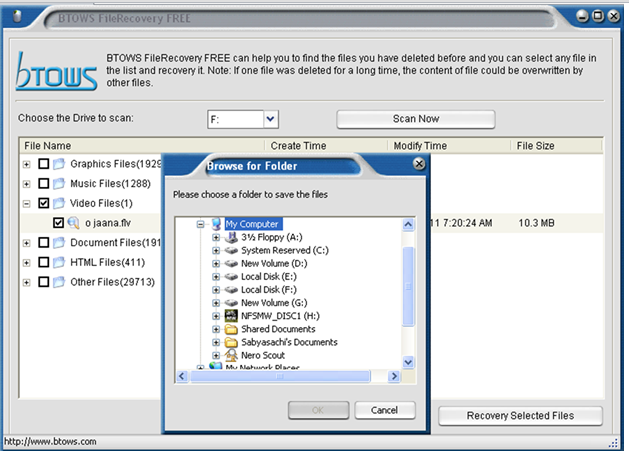Click the o jaana.flv file icon

click(x=73, y=223)
